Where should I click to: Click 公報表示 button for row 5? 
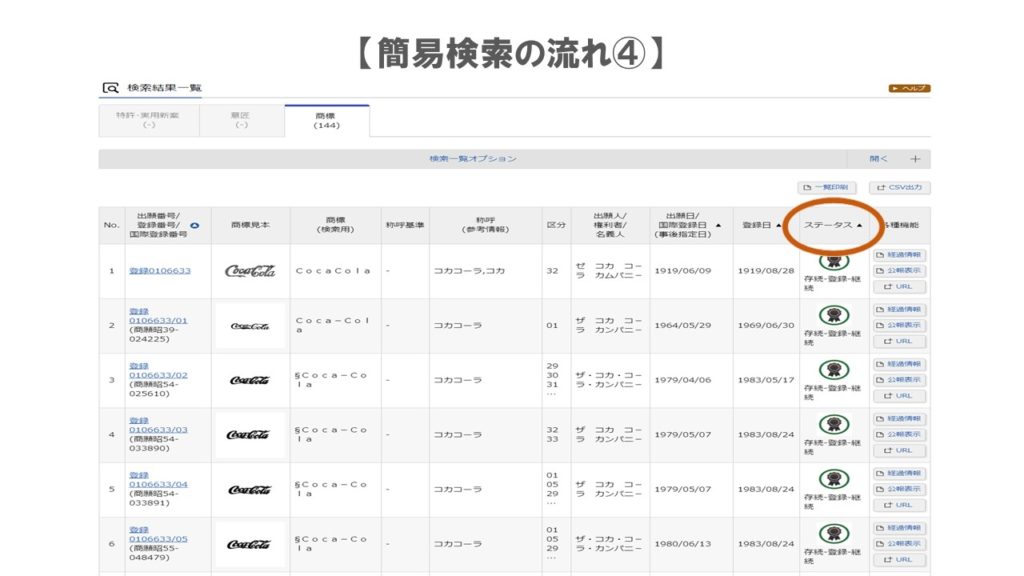(x=899, y=489)
